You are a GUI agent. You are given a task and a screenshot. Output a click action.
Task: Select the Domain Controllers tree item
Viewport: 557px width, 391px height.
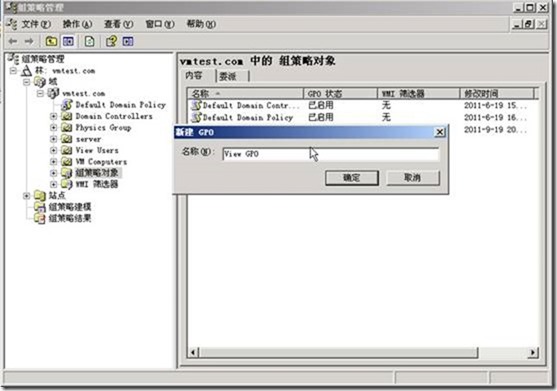coord(114,116)
